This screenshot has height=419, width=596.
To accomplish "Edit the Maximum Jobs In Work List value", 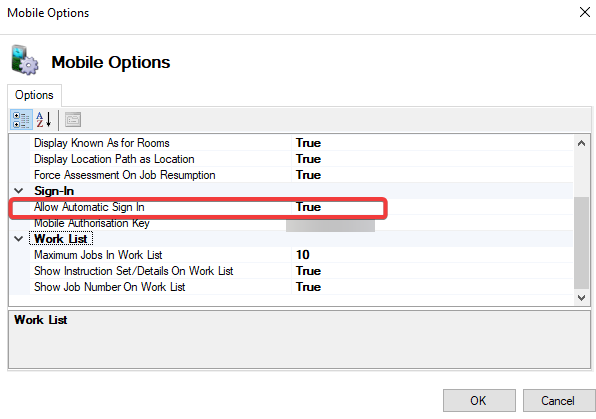I will (x=432, y=255).
